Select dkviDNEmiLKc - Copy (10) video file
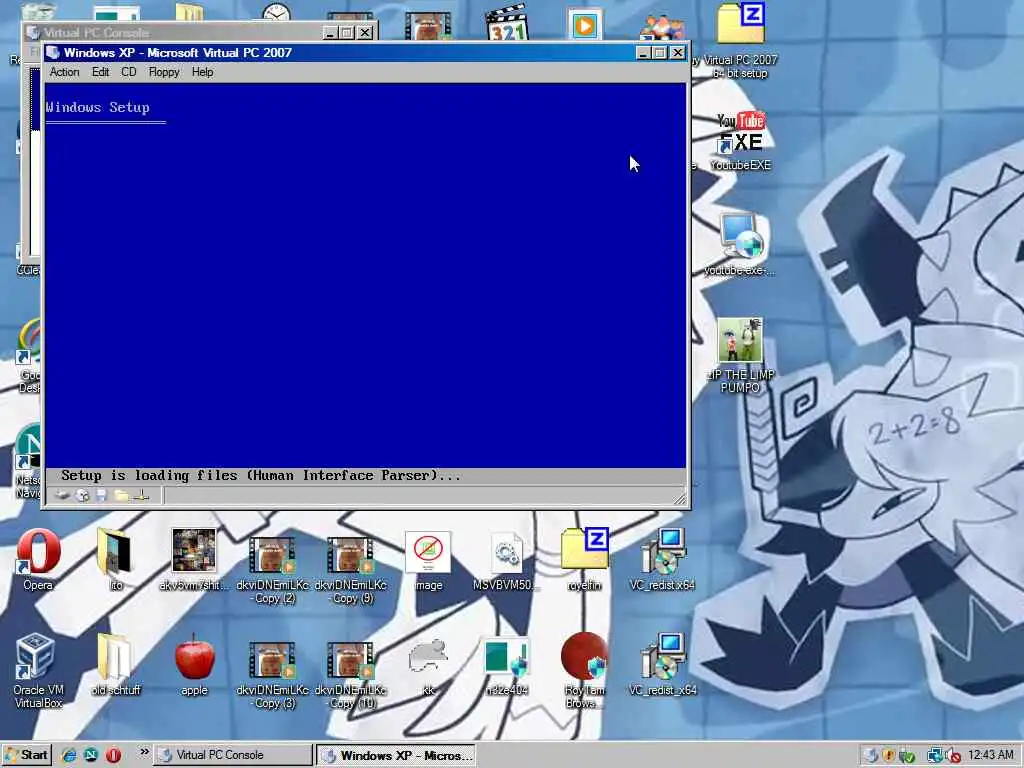Viewport: 1024px width, 768px height. (351, 673)
